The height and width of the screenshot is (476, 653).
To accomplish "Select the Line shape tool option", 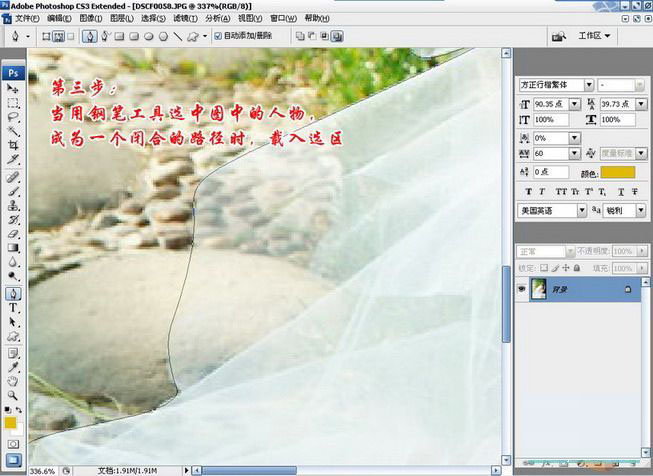I will 178,36.
